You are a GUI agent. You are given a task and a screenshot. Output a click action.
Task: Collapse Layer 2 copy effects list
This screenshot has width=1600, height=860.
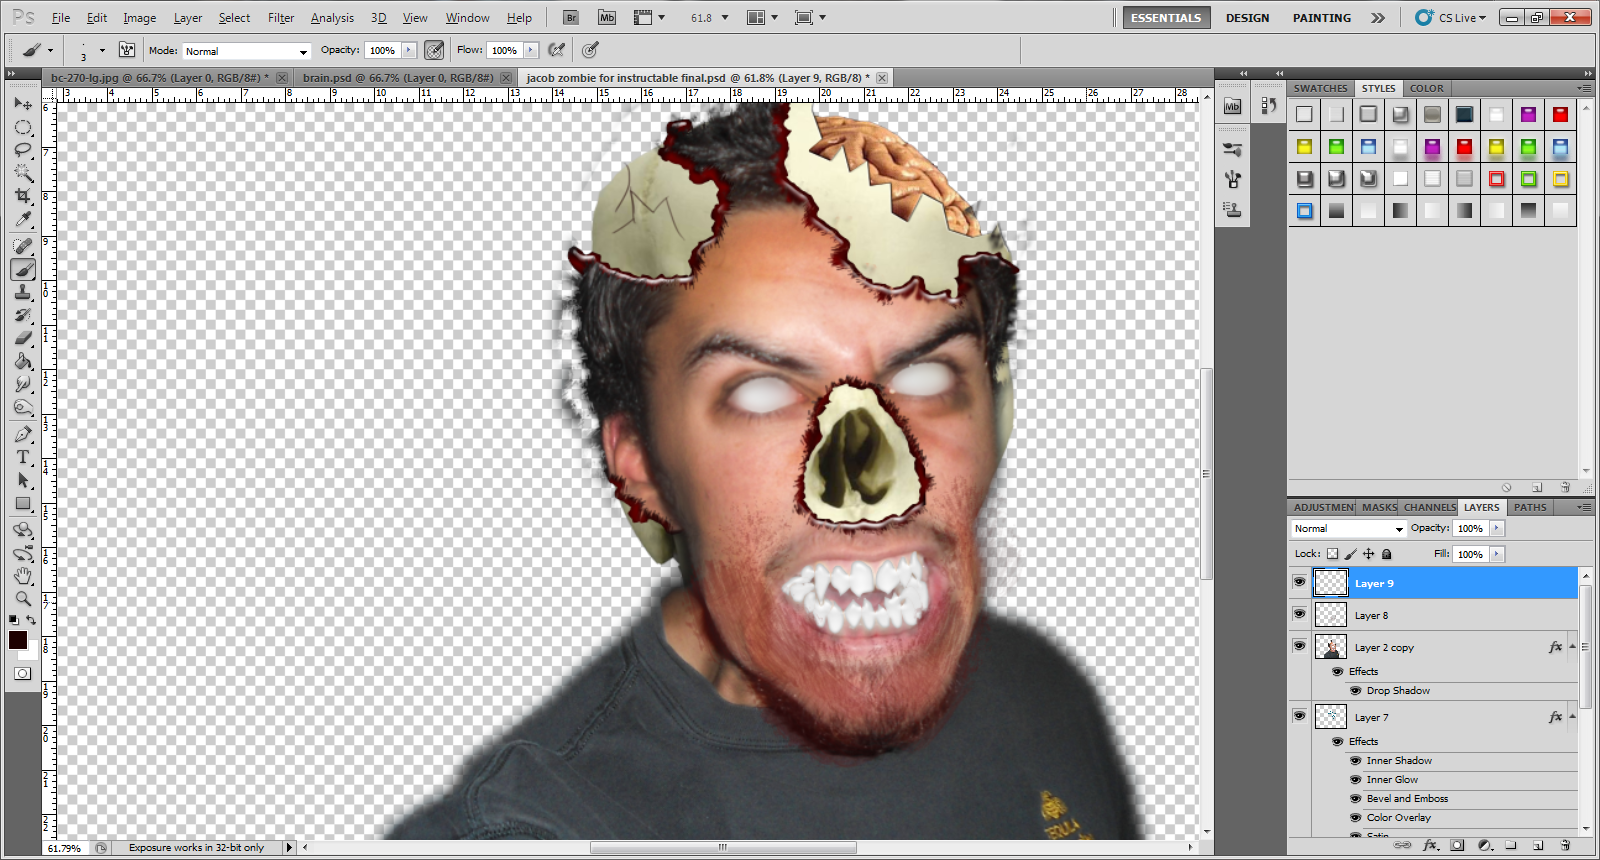click(1572, 647)
